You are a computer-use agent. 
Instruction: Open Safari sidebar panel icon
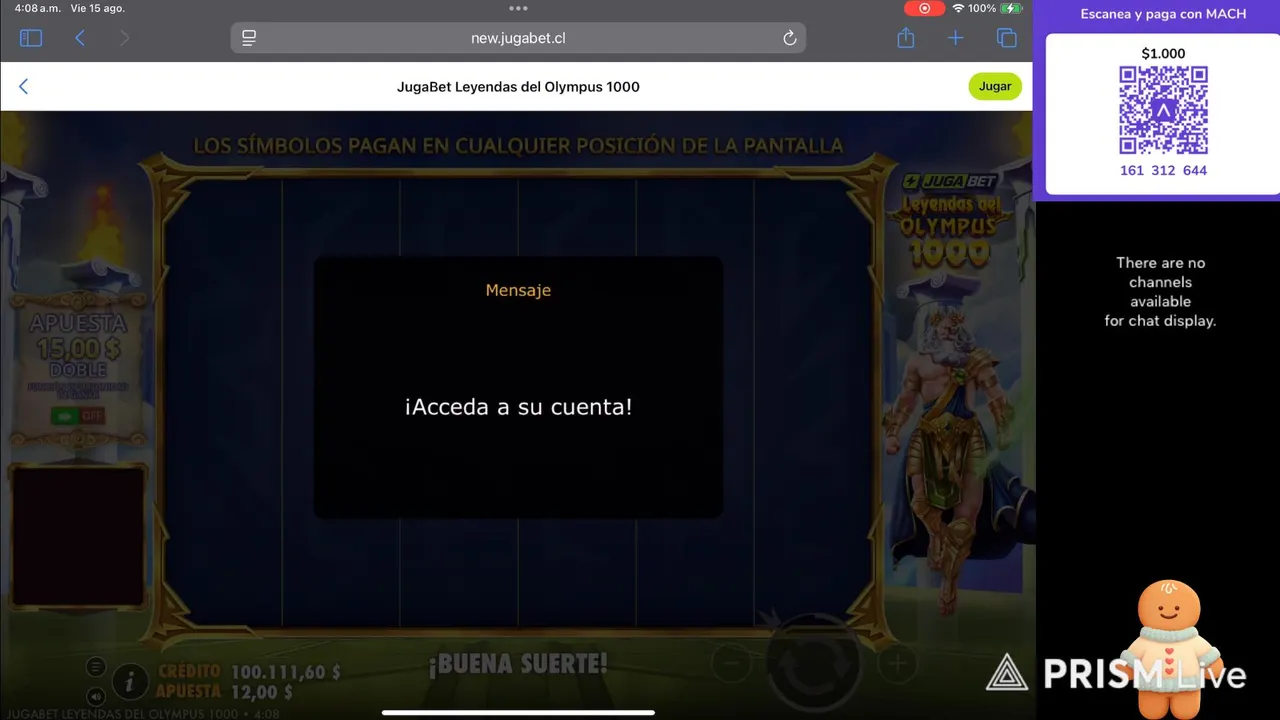(31, 38)
